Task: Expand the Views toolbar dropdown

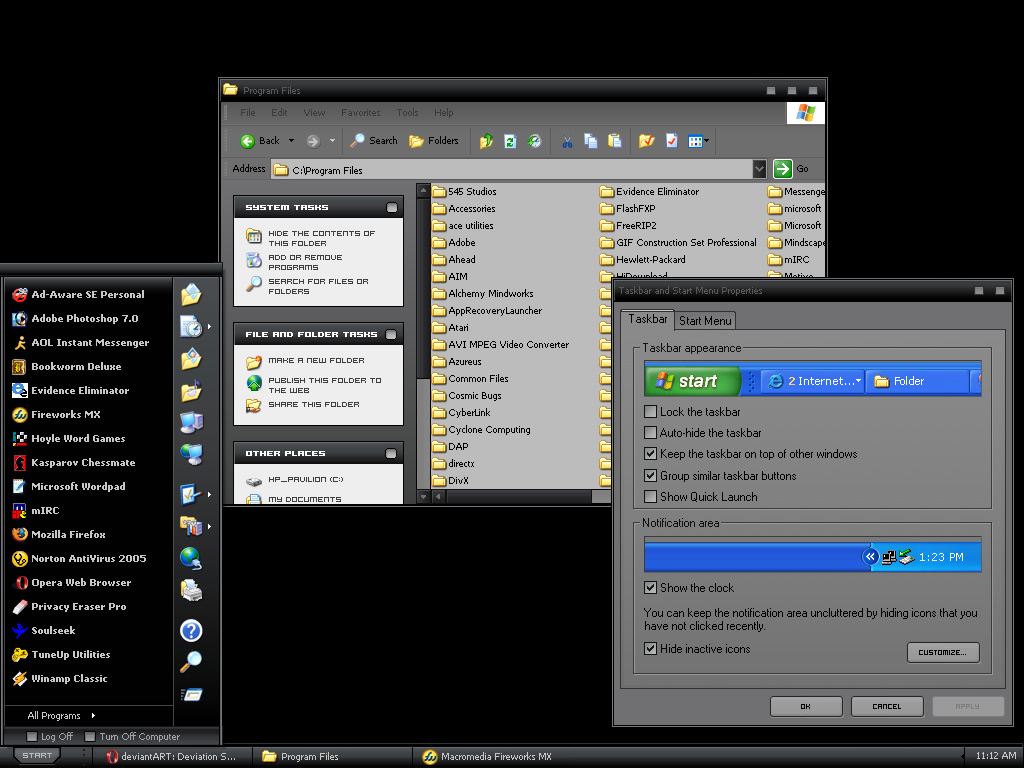Action: 707,141
